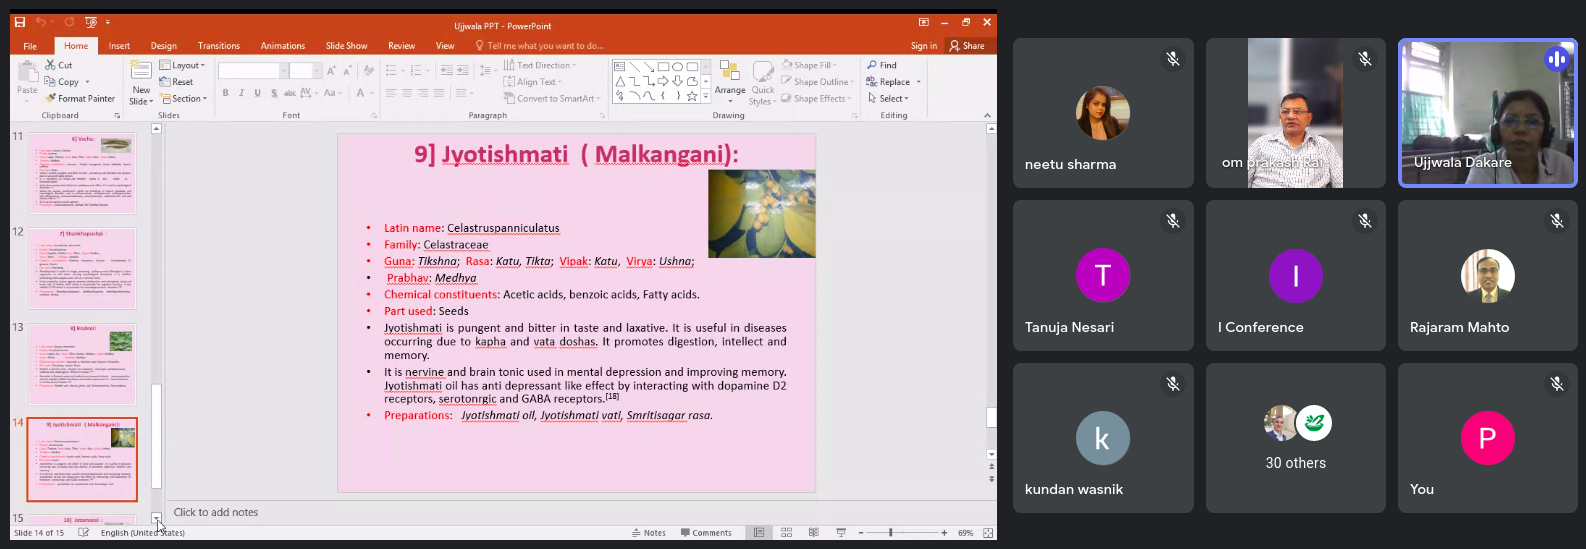Toggle Align Right paragraph alignment
This screenshot has width=1586, height=549.
pyautogui.click(x=423, y=93)
